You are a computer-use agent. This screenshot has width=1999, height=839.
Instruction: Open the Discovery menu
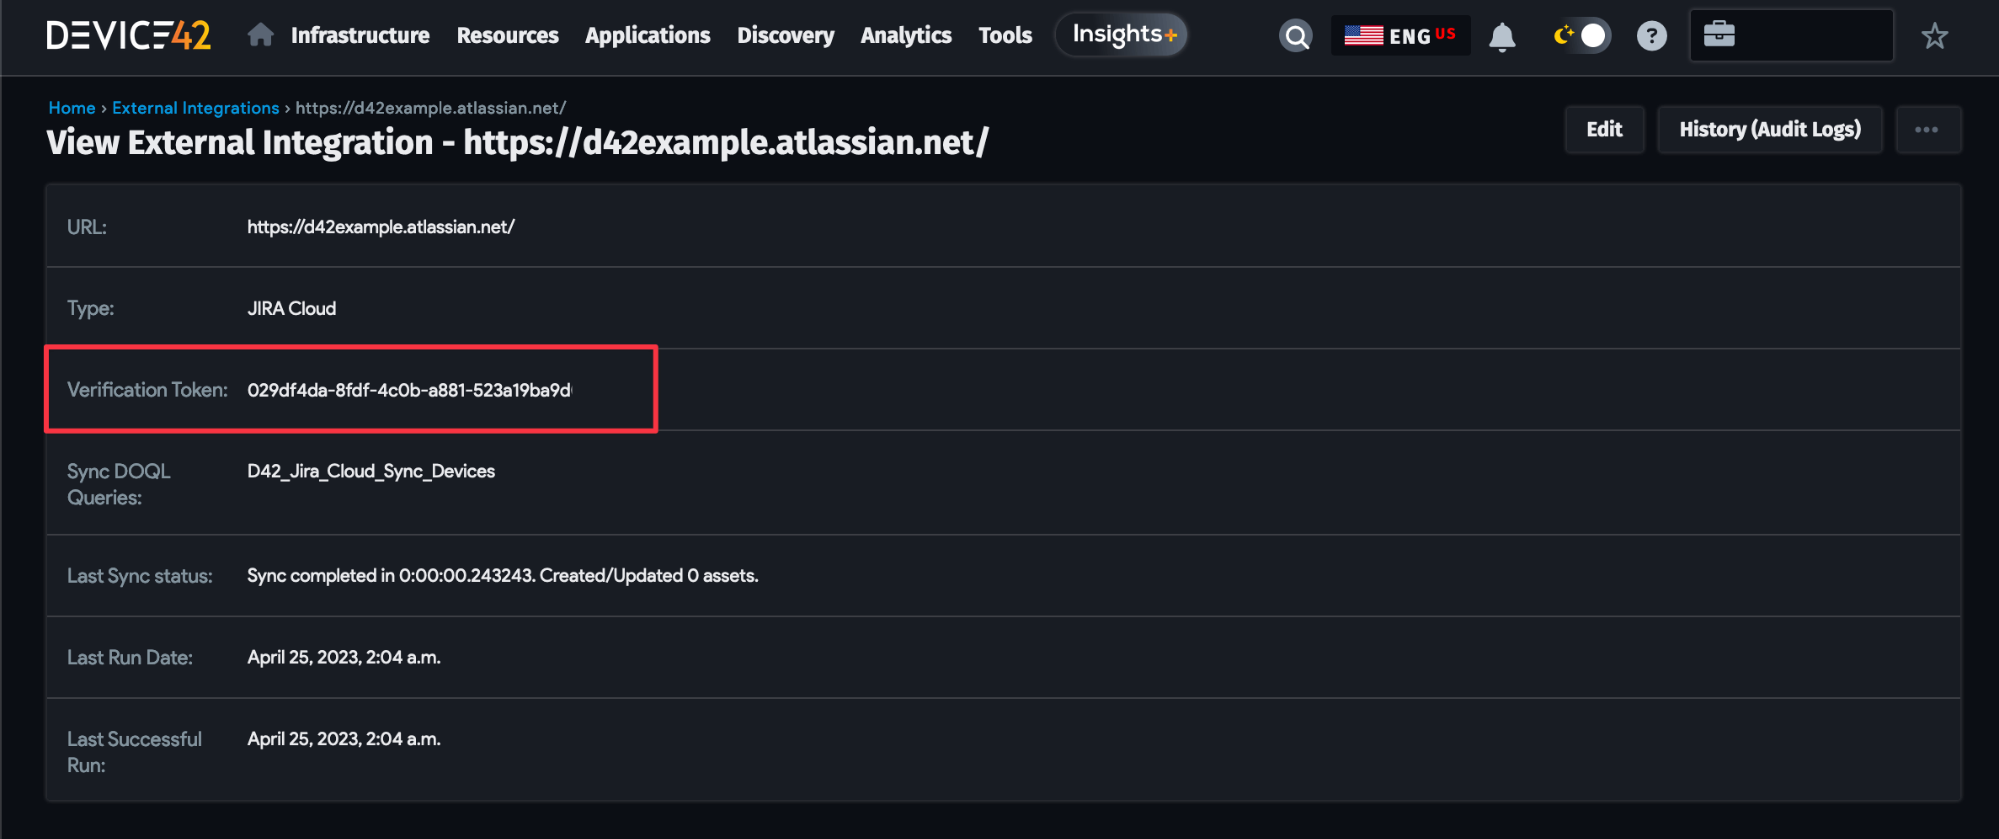coord(785,36)
